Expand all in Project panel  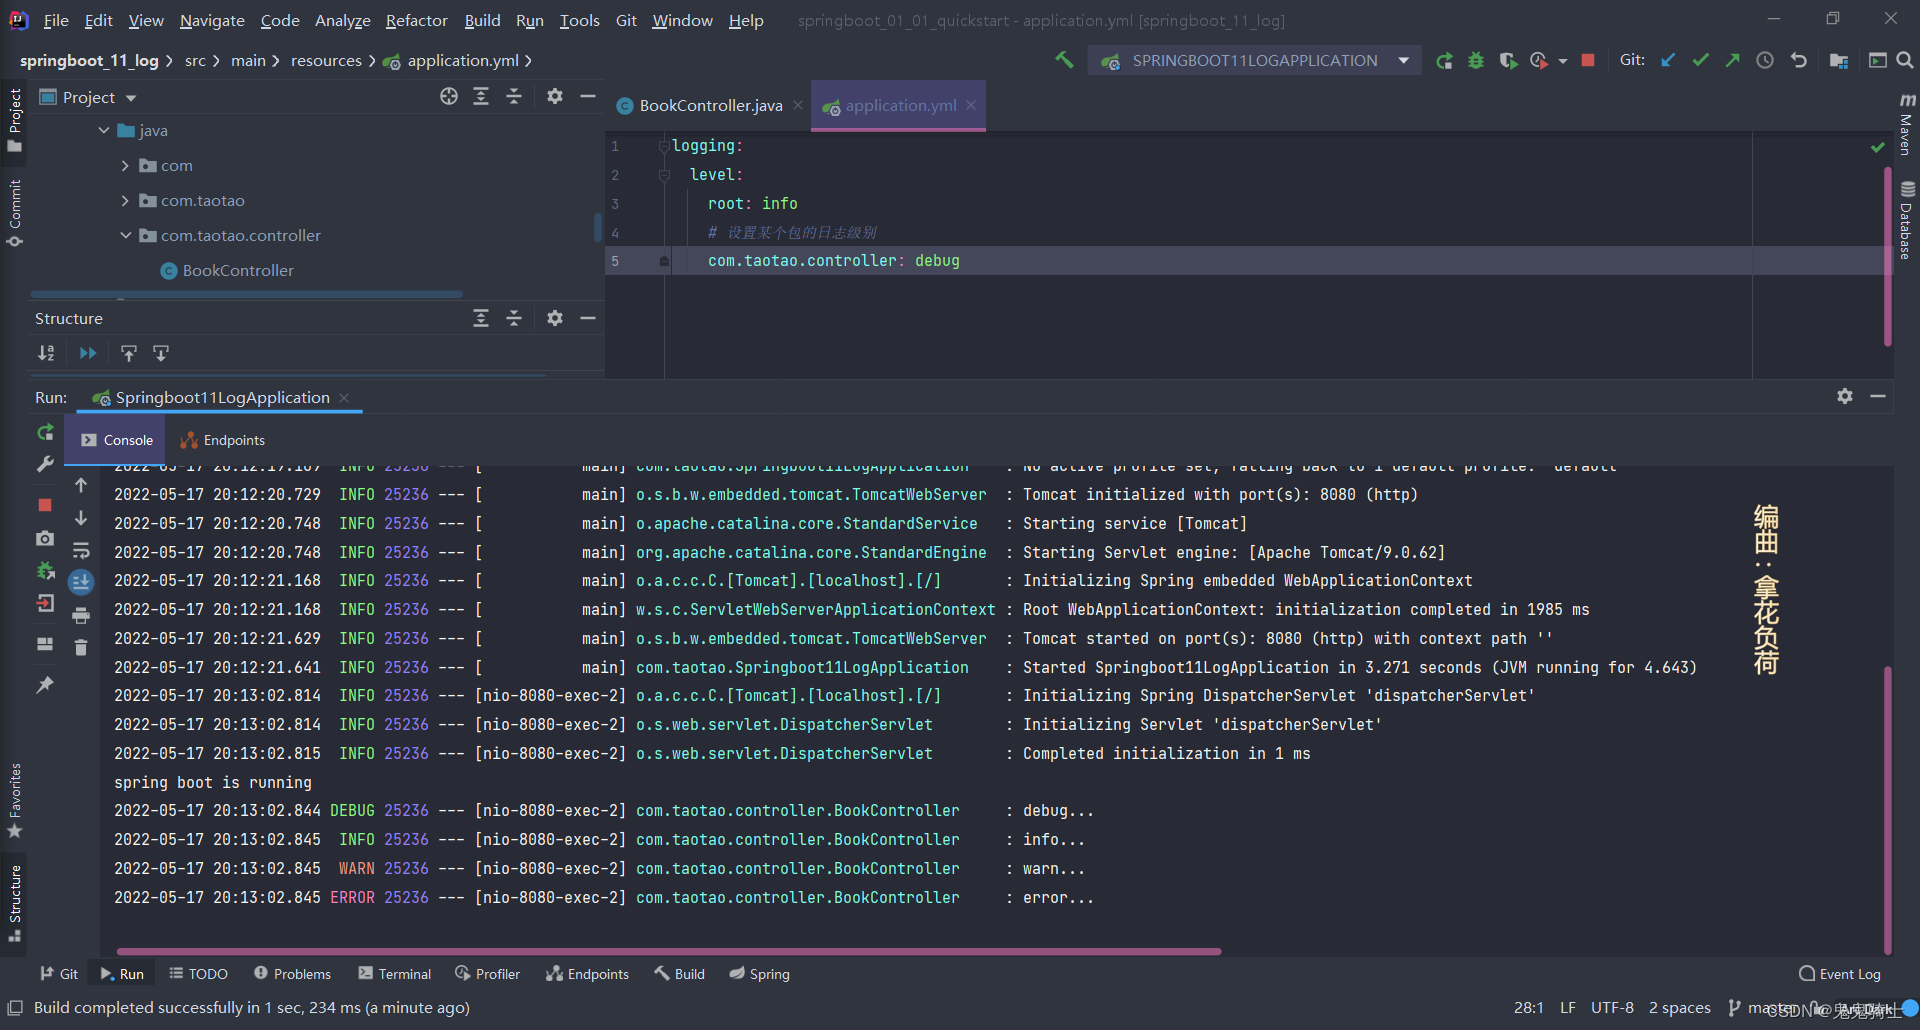coord(481,96)
